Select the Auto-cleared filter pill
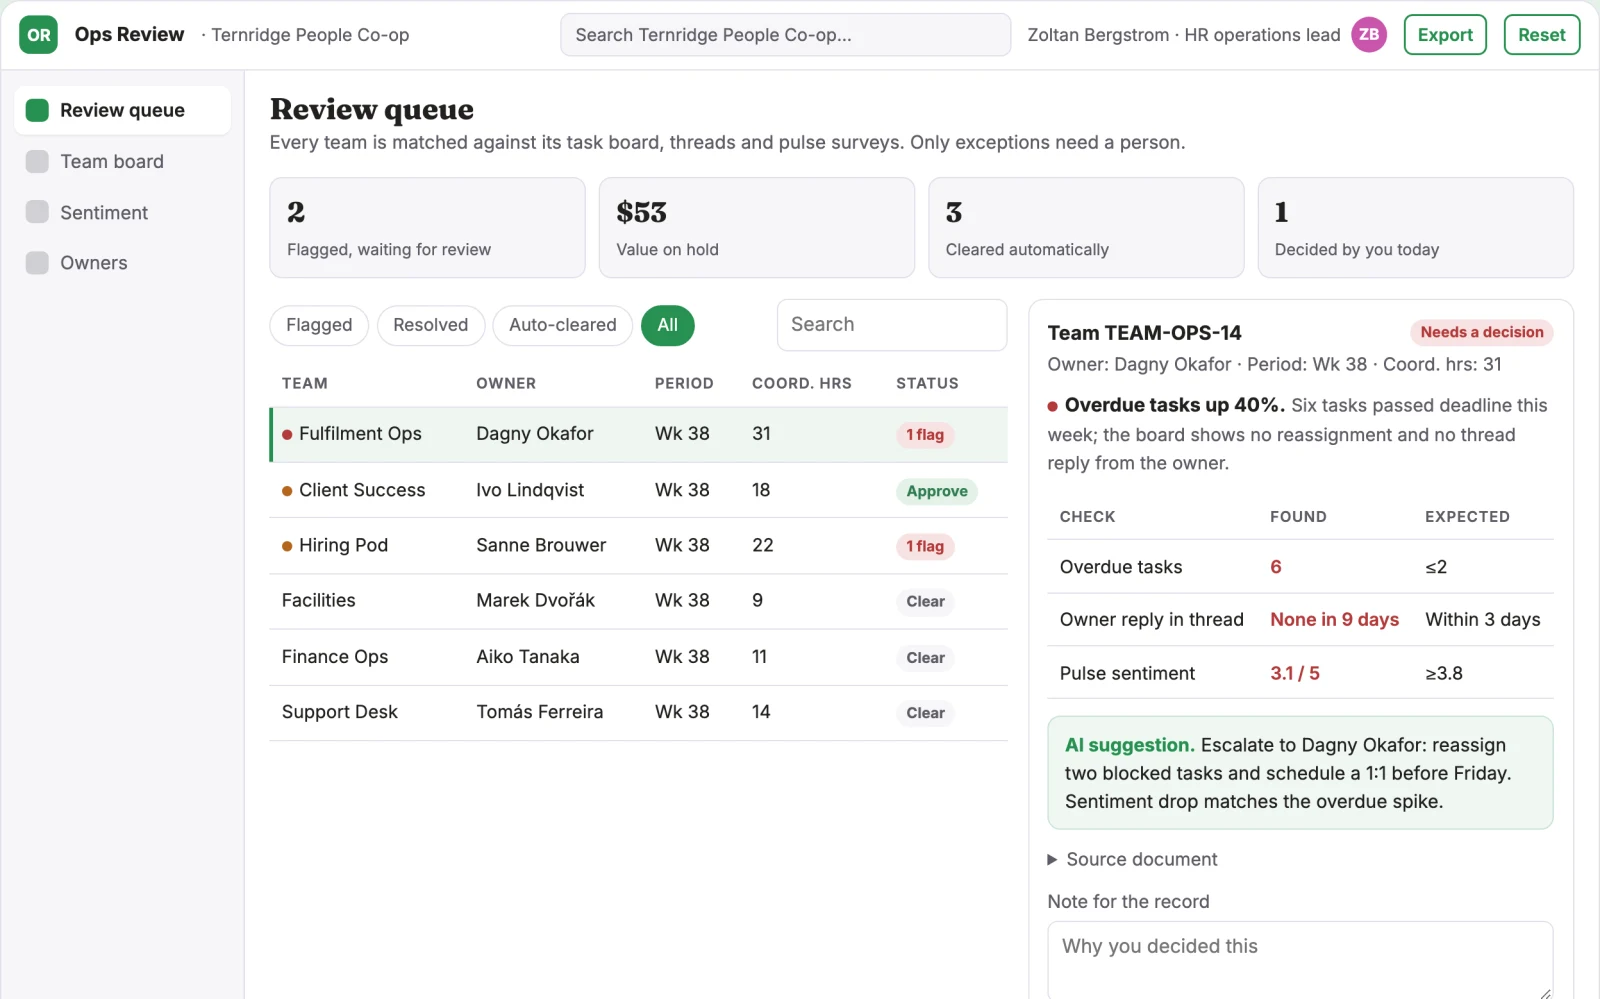1600x999 pixels. click(x=562, y=325)
